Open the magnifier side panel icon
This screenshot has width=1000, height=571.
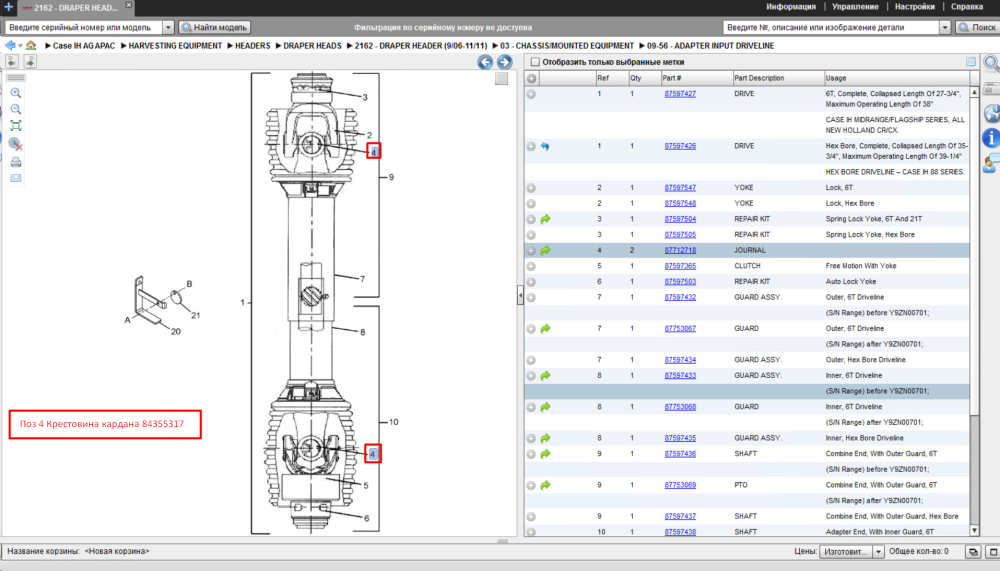991,63
